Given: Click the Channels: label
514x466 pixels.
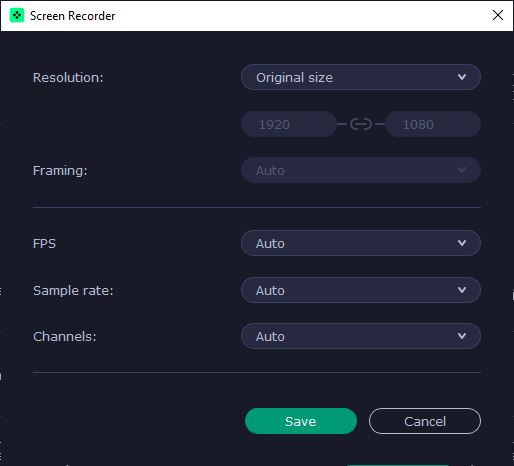Looking at the screenshot, I should click(64, 336).
